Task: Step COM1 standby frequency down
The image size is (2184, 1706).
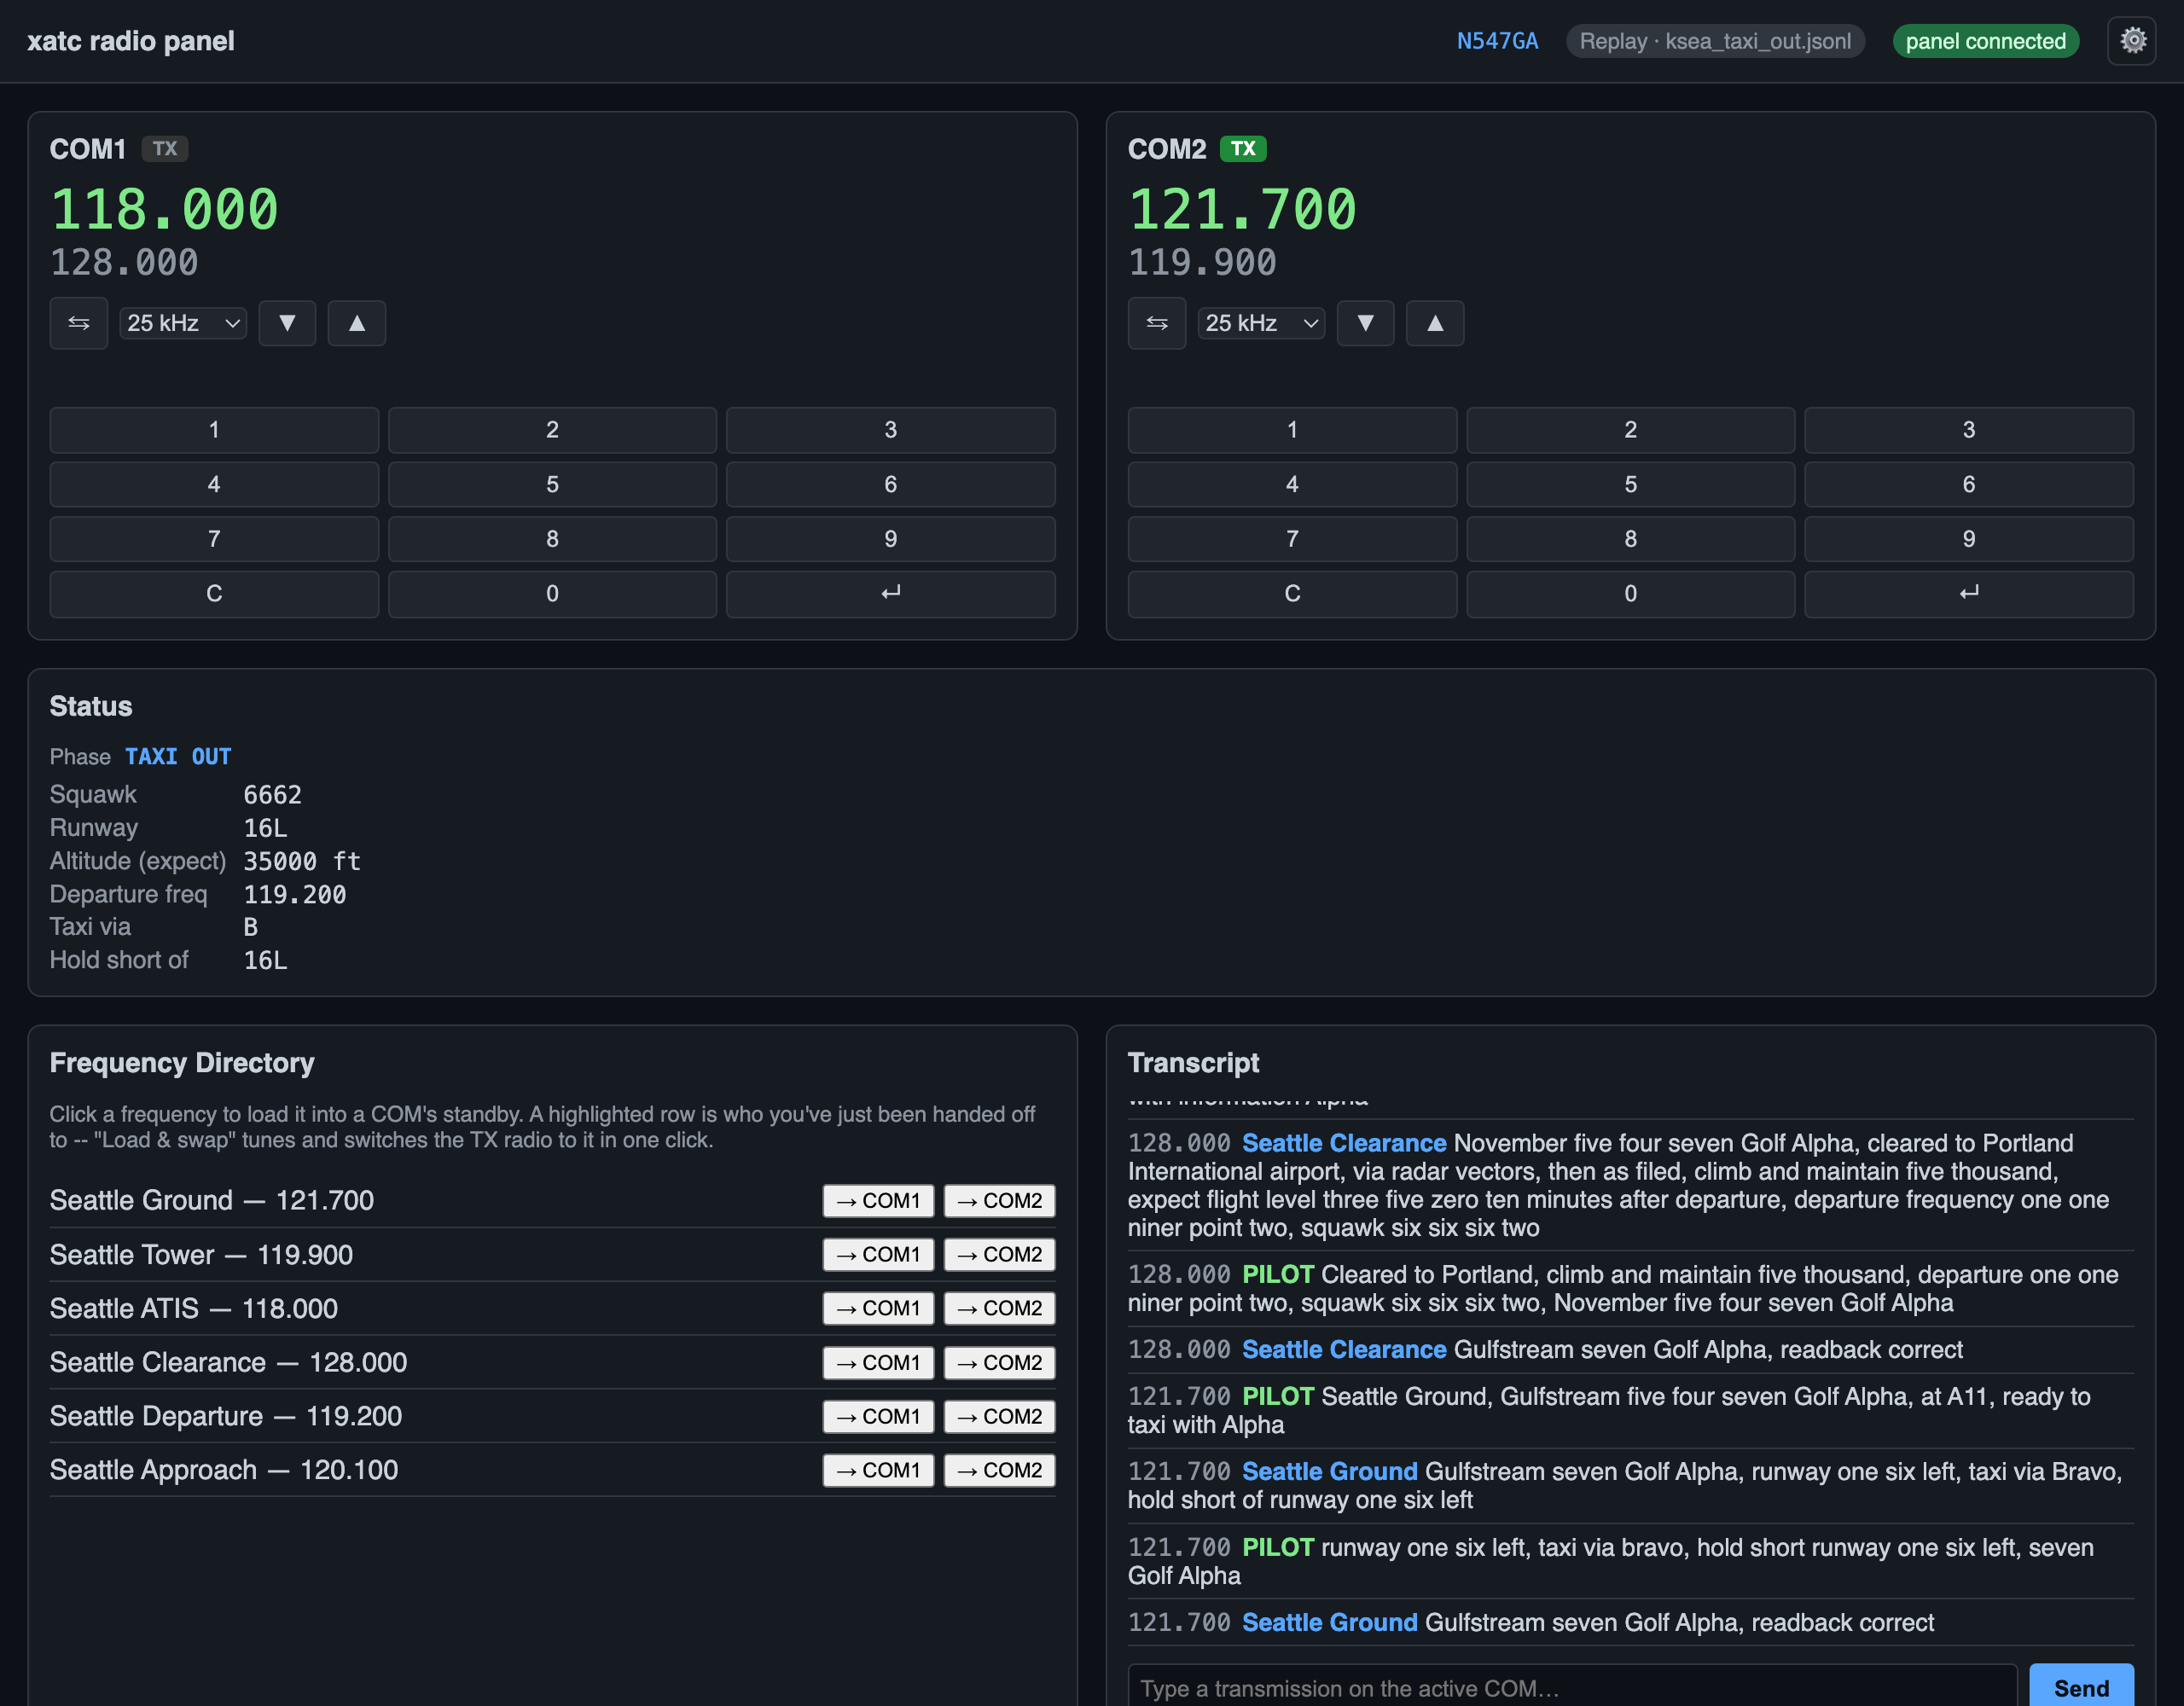Action: pyautogui.click(x=287, y=323)
